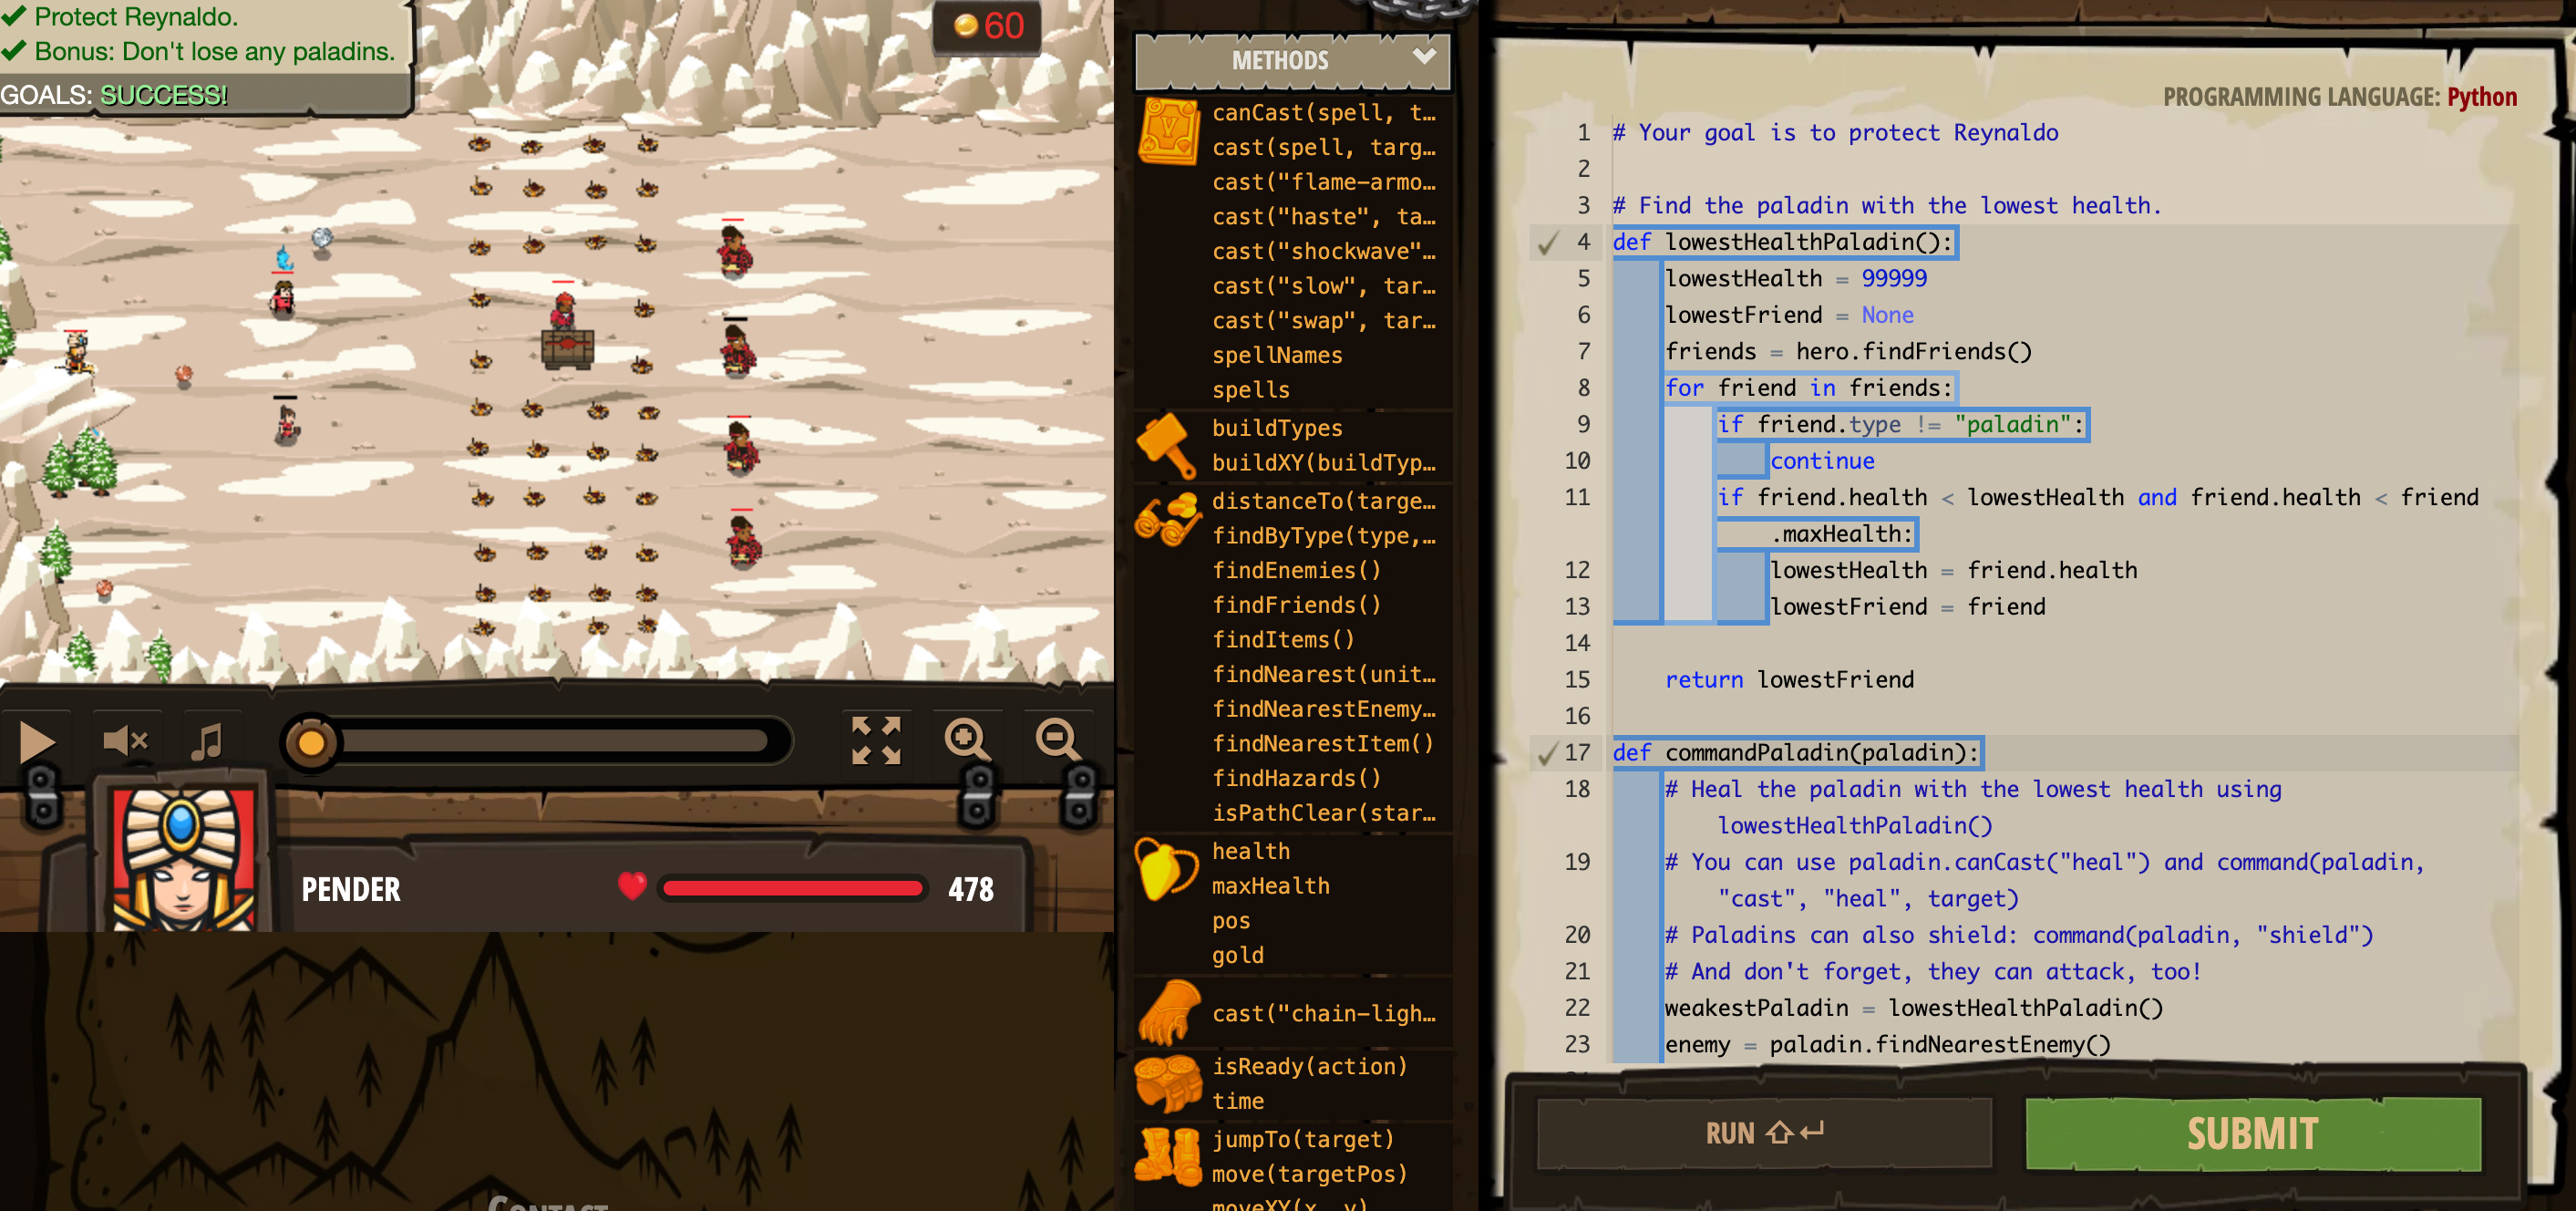Viewport: 2576px width, 1211px height.
Task: Toggle the background music note icon
Action: [207, 741]
